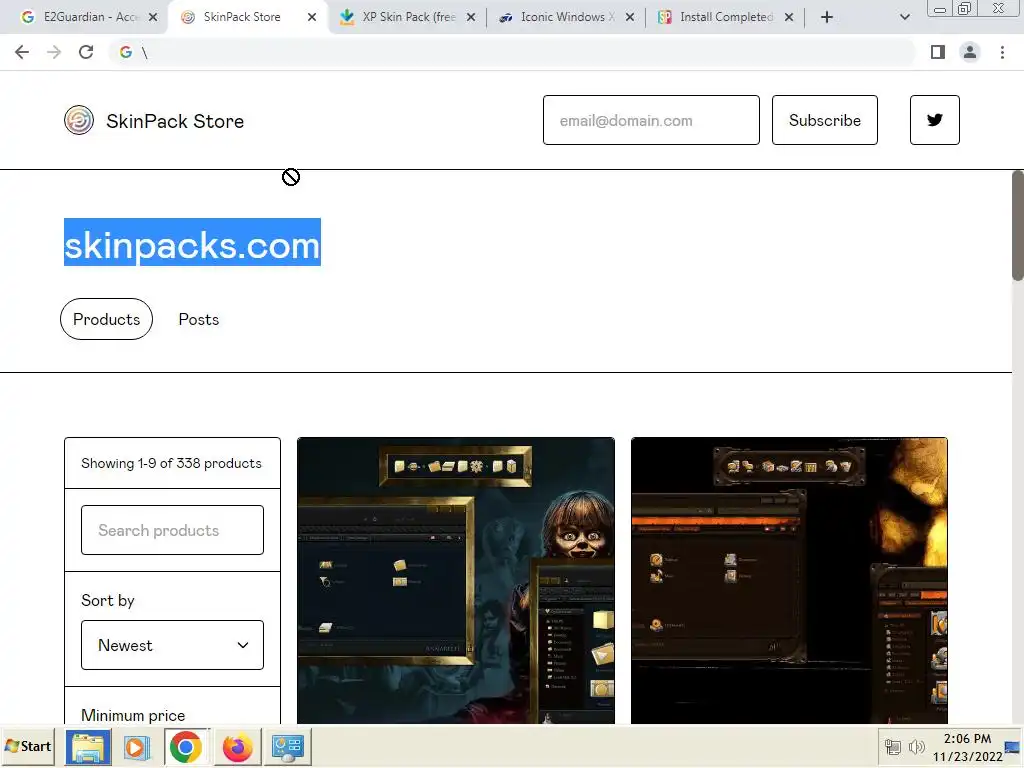Open the Annabelle doll theme product thumbnail
Screen dimensions: 1024x768
pyautogui.click(x=456, y=581)
